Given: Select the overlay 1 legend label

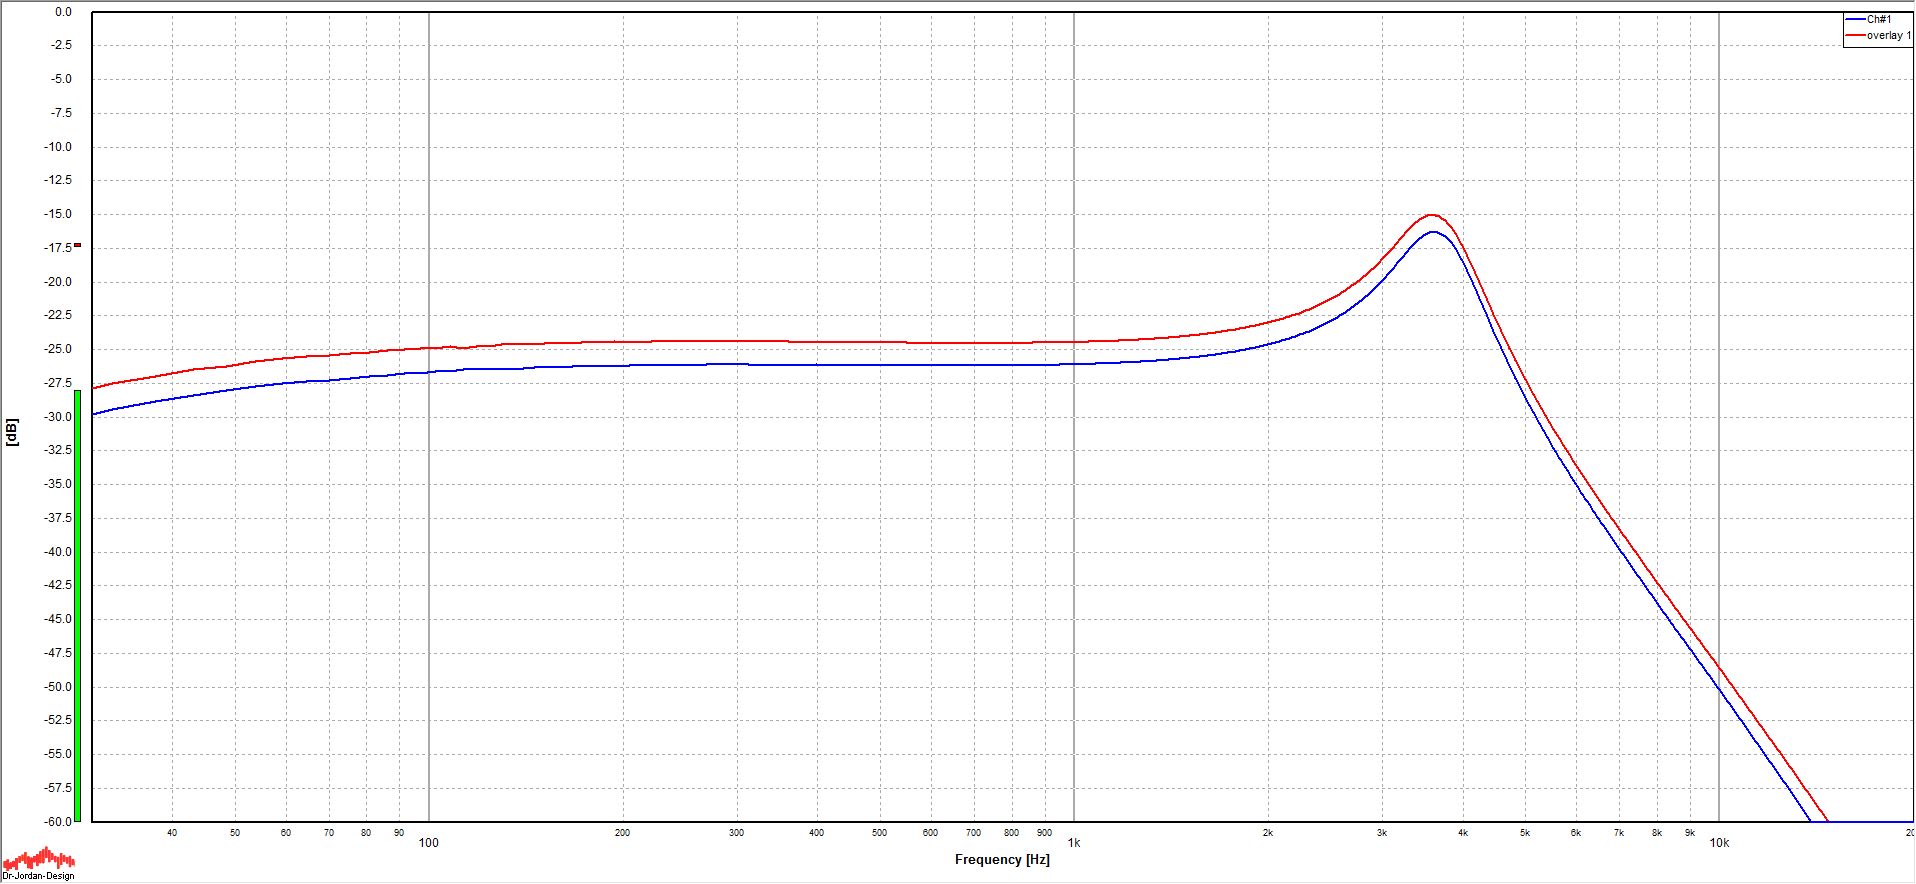Looking at the screenshot, I should [1887, 36].
